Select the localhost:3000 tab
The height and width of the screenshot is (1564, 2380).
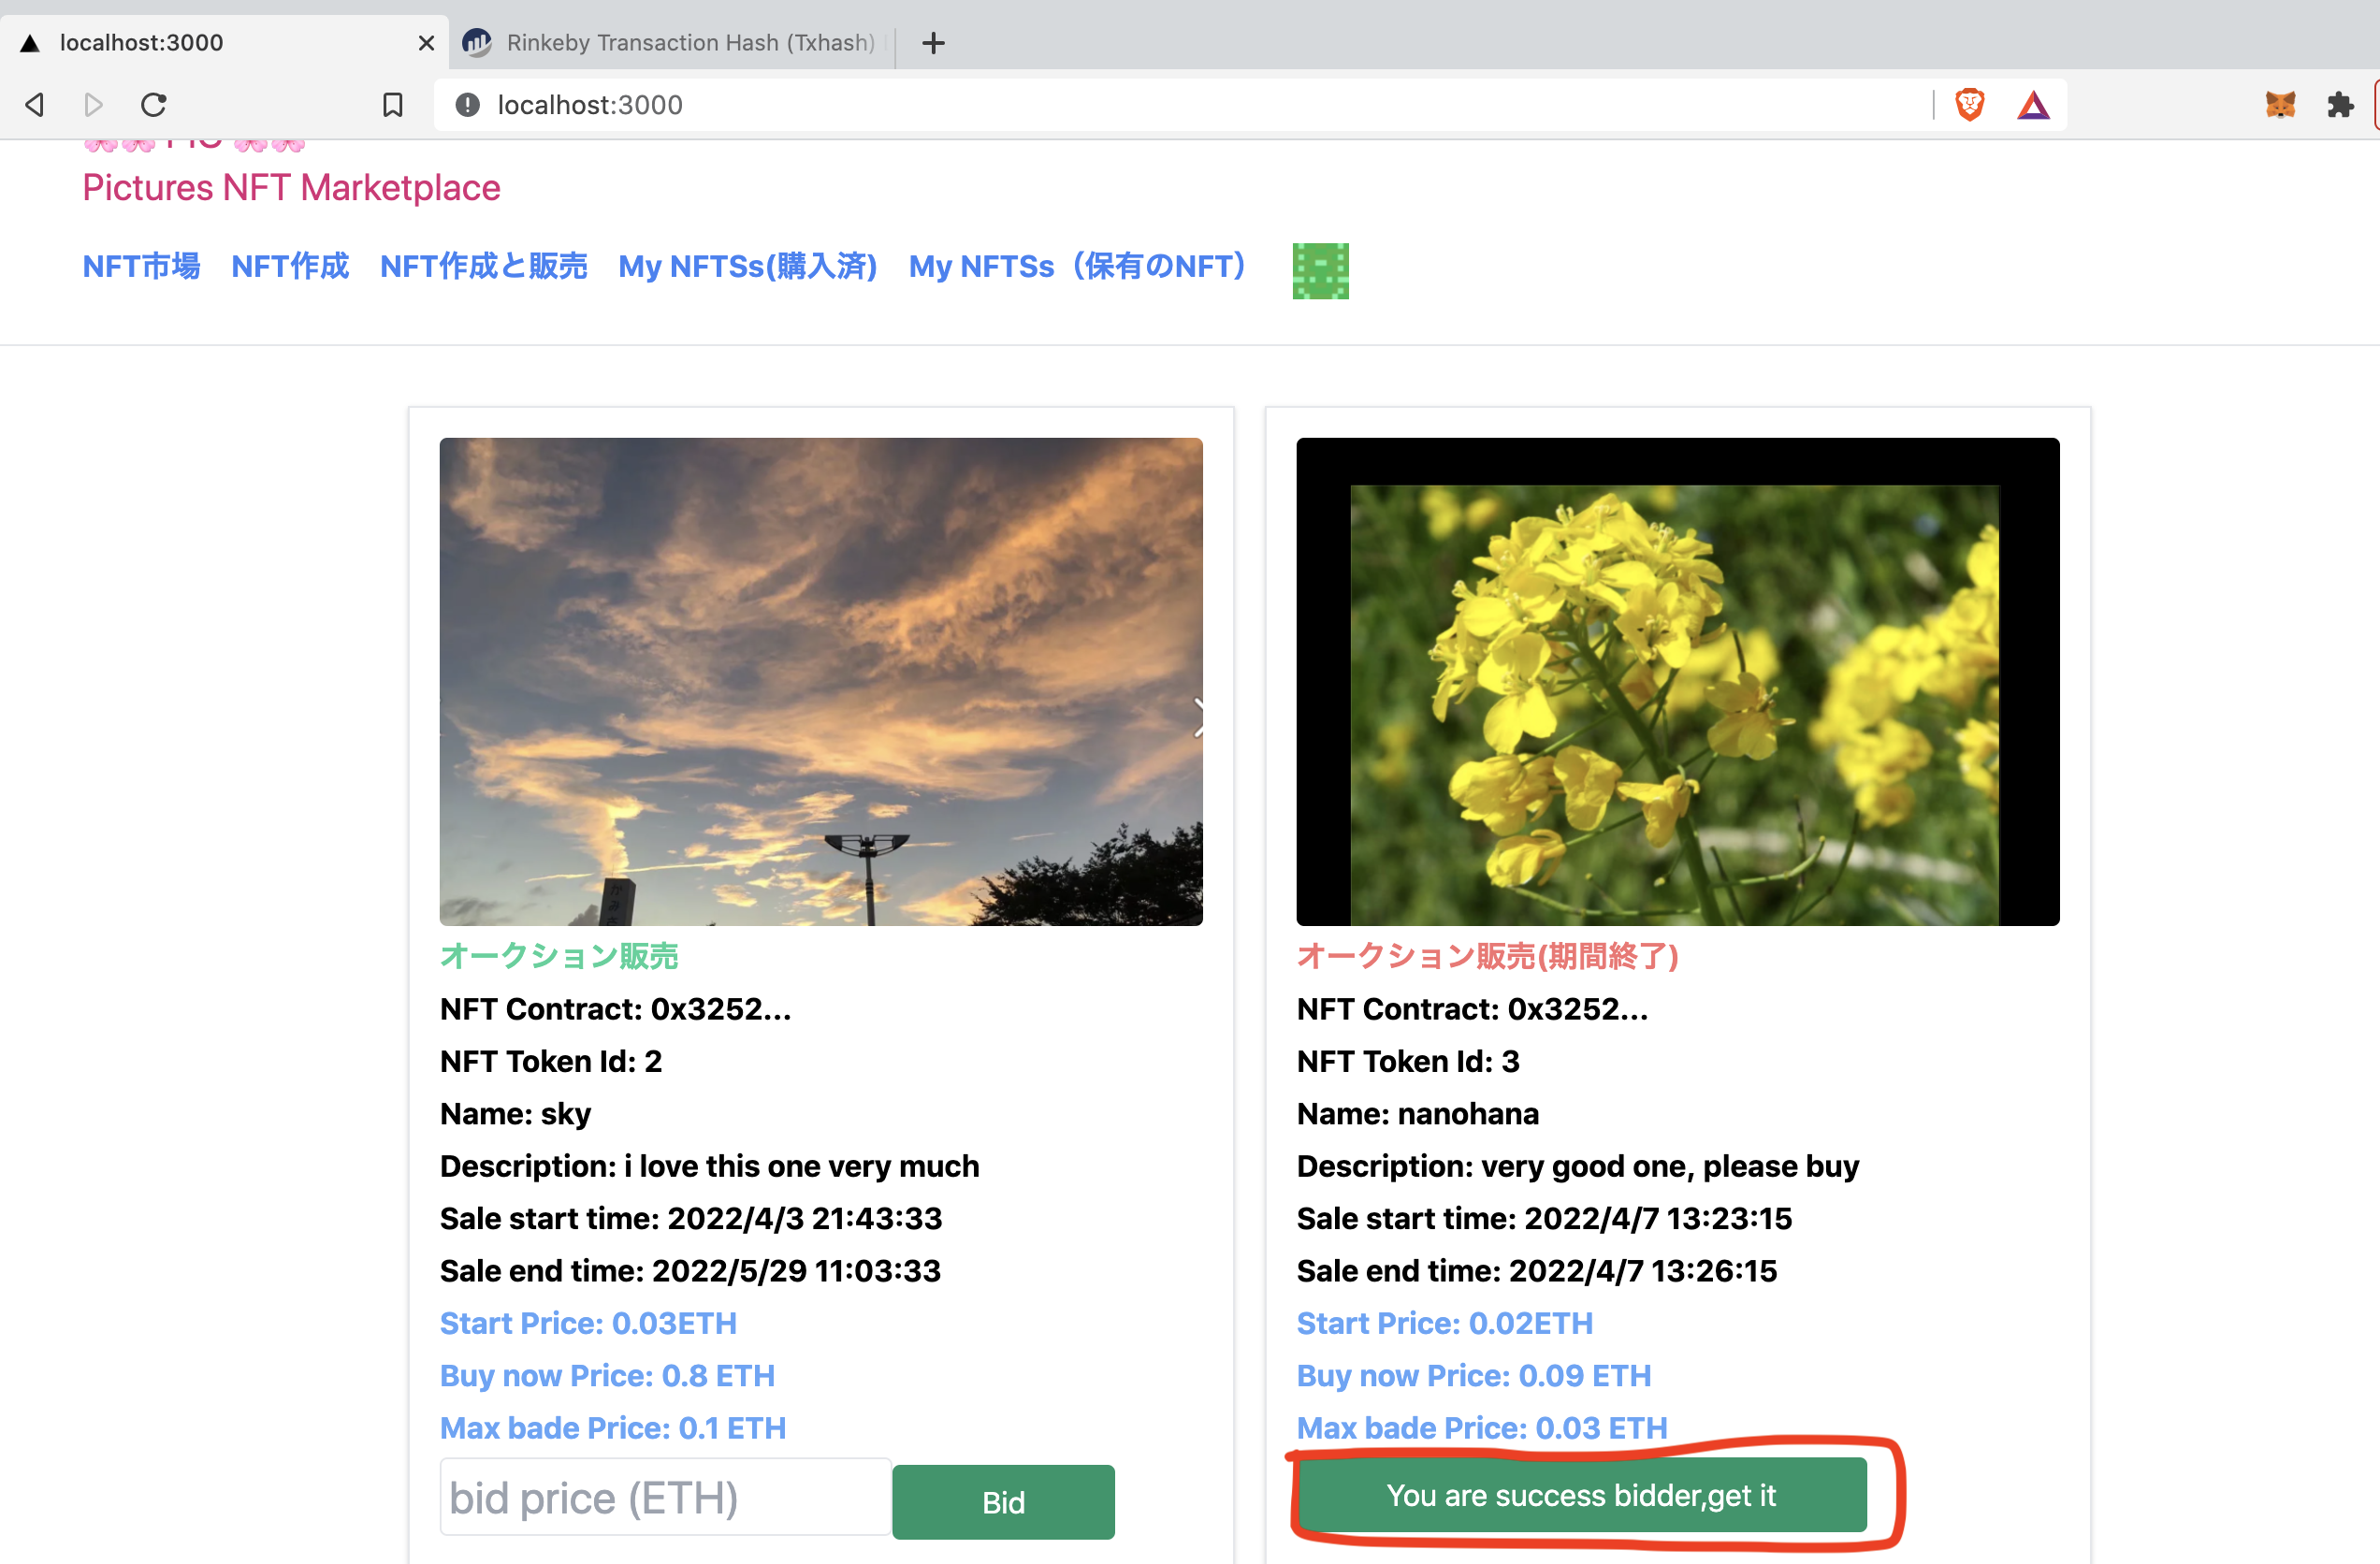(225, 43)
